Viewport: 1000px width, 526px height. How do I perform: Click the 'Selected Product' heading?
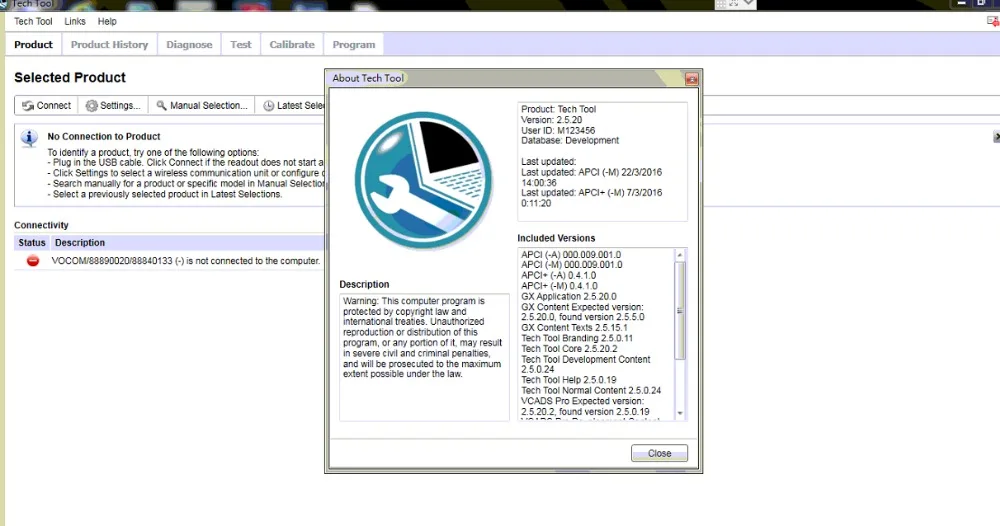pos(70,78)
